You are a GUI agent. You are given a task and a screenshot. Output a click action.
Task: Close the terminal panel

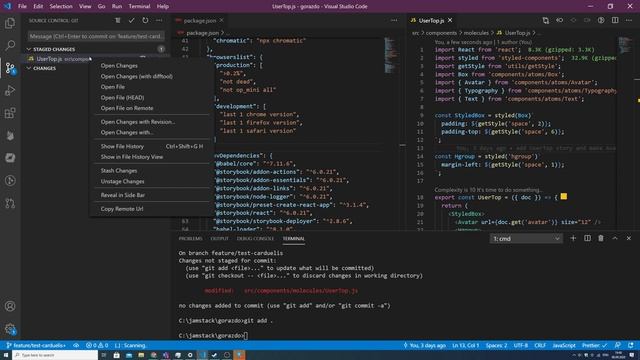coord(629,238)
